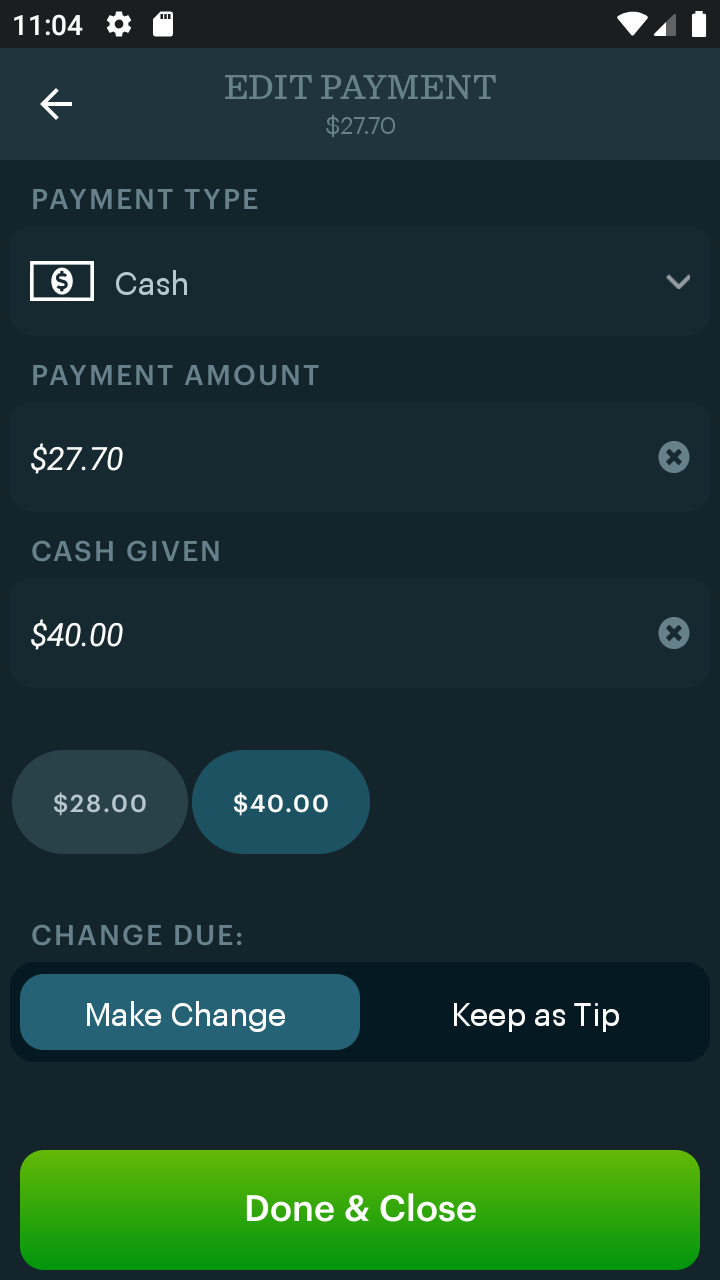This screenshot has width=720, height=1280.
Task: Switch change due to Keep as Tip
Action: pos(536,1013)
